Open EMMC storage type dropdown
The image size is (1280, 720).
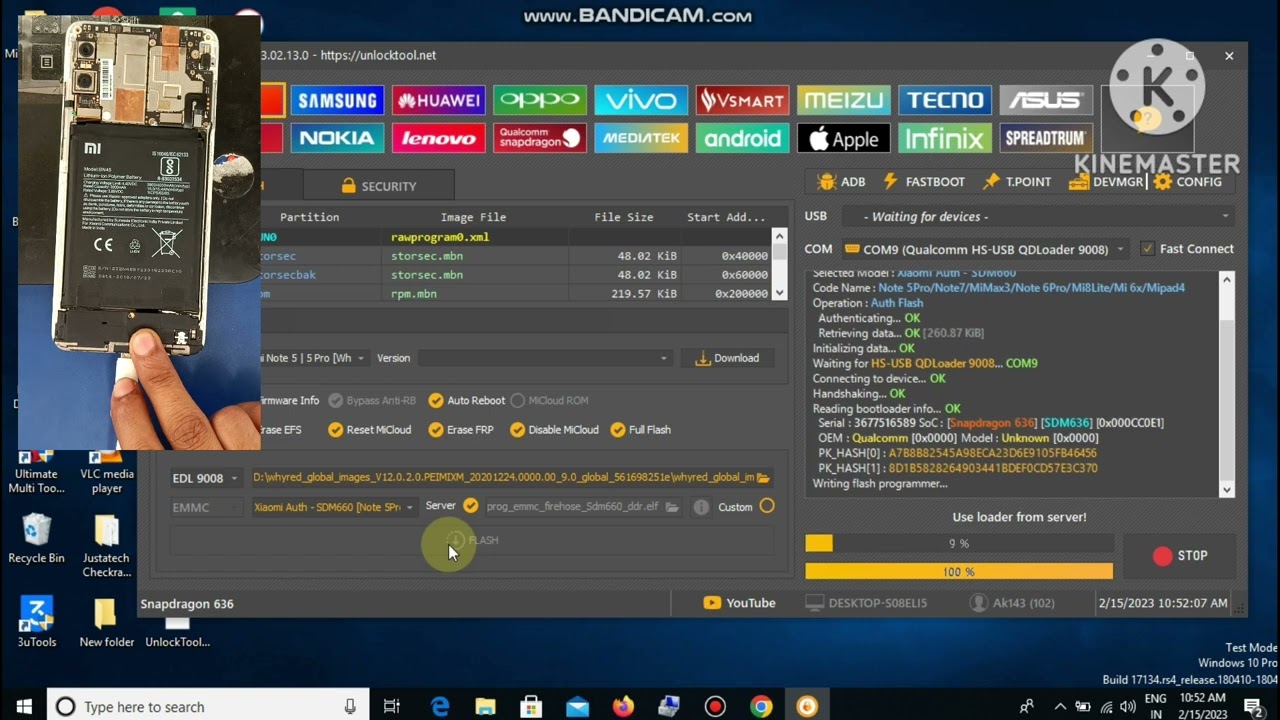point(206,507)
